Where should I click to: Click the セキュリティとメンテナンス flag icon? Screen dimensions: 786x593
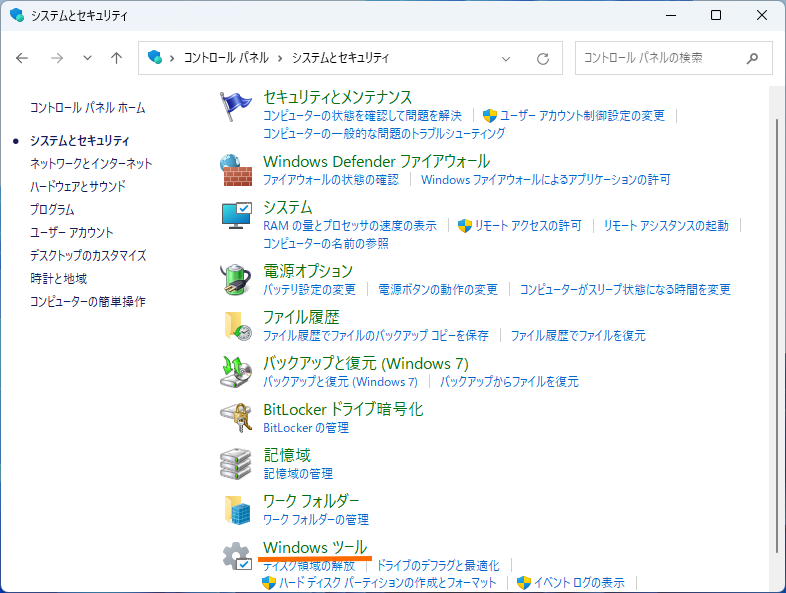[236, 106]
